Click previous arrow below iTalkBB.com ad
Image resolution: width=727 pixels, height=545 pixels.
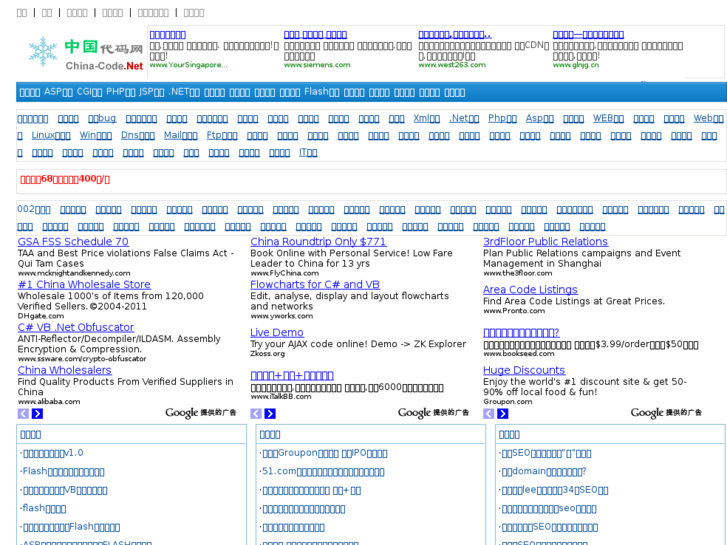pos(256,413)
